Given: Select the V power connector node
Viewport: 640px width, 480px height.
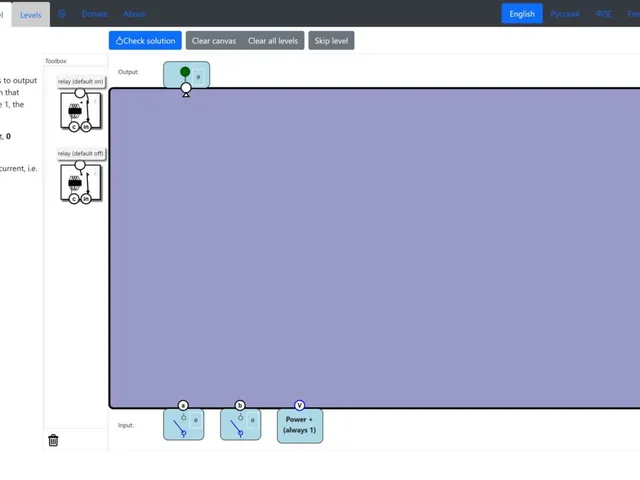Looking at the screenshot, I should [x=300, y=405].
